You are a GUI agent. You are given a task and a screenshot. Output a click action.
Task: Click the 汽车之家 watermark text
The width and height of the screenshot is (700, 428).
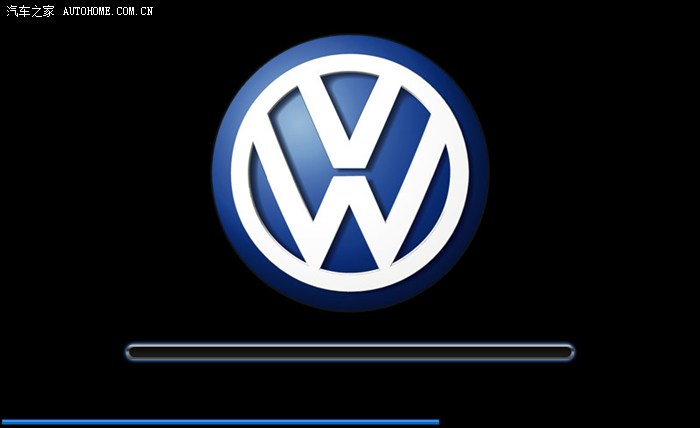pyautogui.click(x=29, y=11)
